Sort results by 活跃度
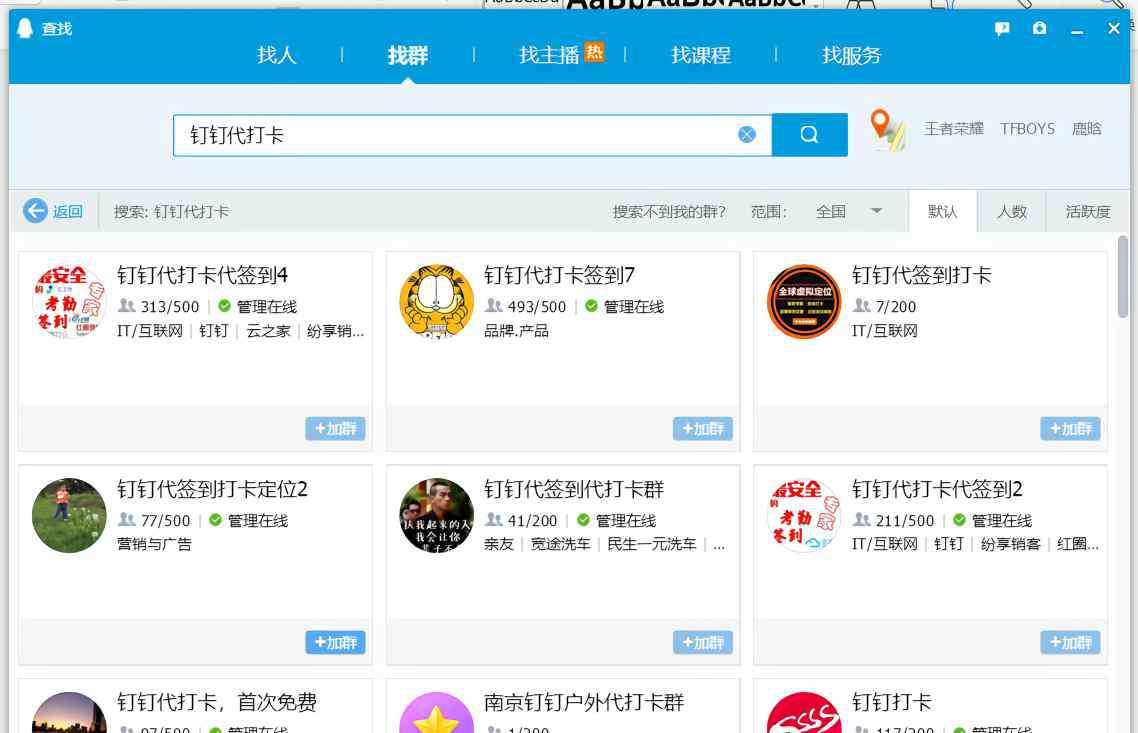This screenshot has width=1138, height=733. pyautogui.click(x=1088, y=211)
